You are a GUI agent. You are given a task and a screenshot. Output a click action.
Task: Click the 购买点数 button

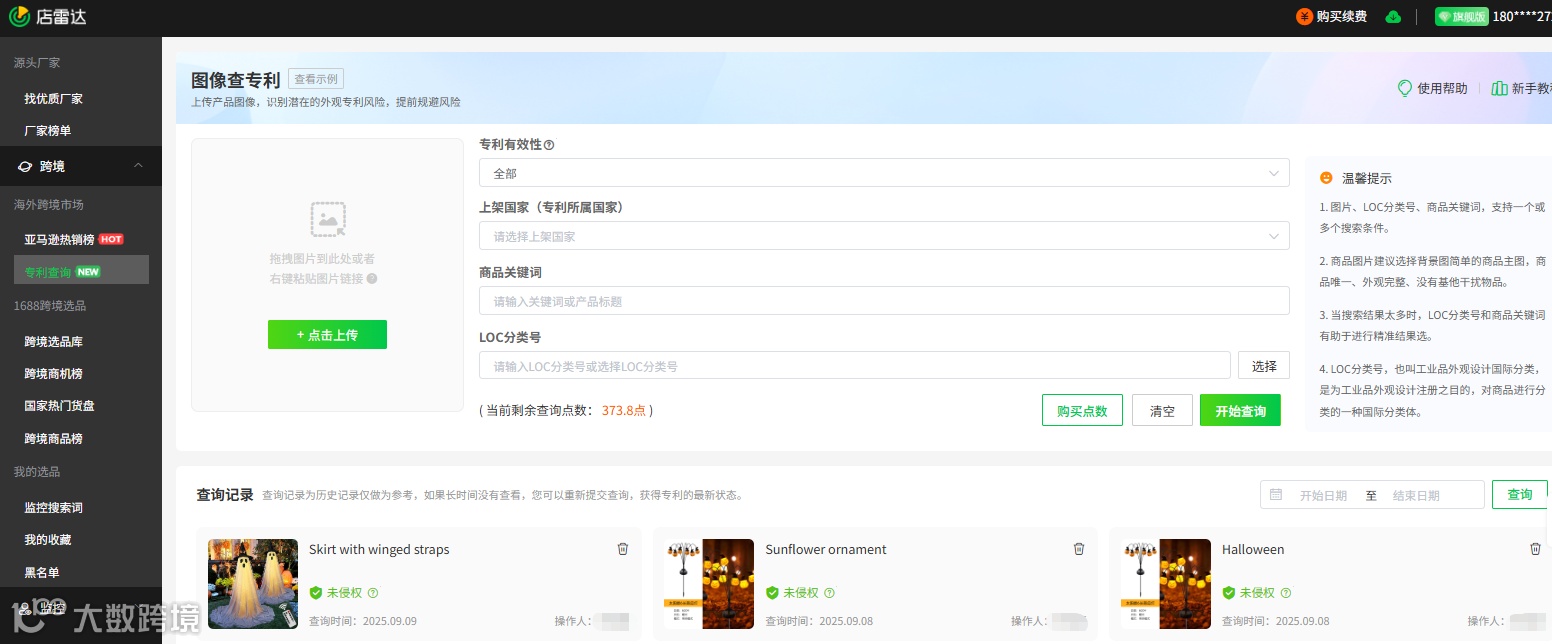1082,411
